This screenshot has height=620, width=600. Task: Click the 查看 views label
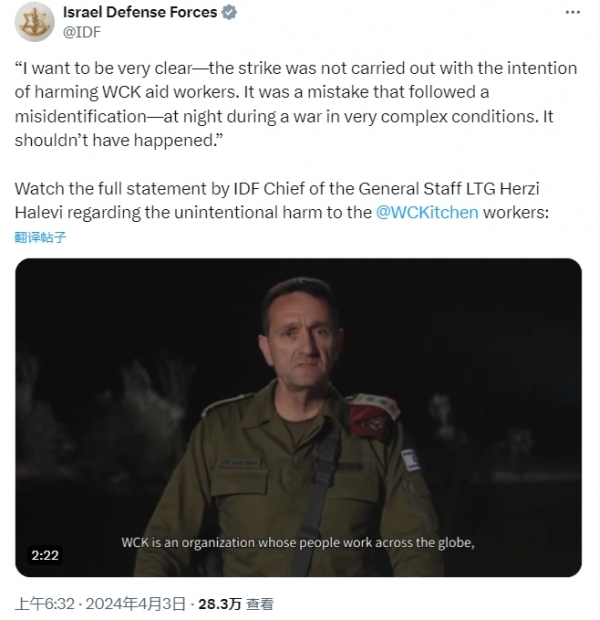click(x=260, y=604)
